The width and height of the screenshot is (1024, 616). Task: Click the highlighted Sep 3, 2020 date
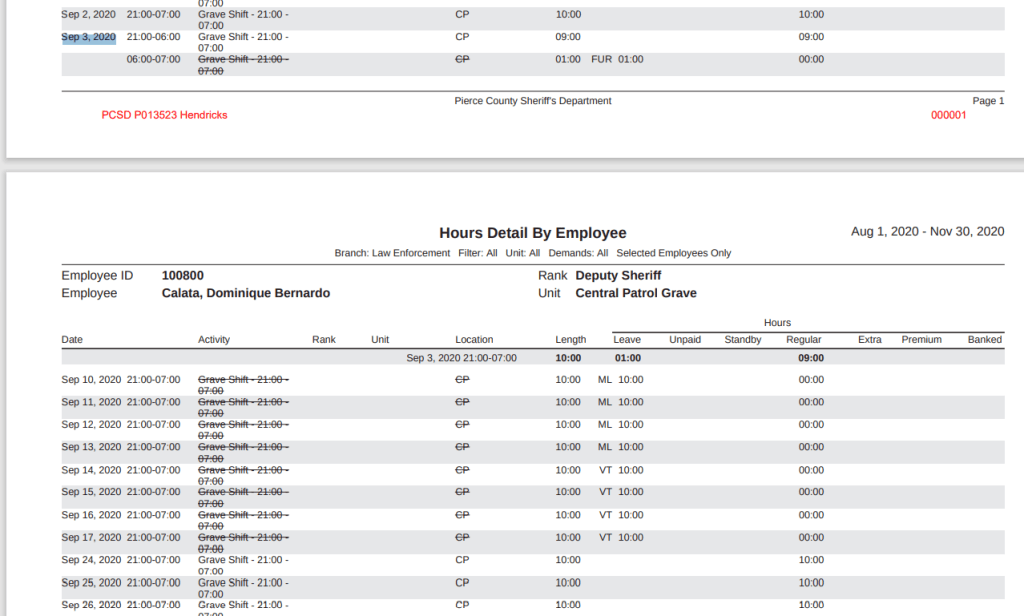click(89, 37)
